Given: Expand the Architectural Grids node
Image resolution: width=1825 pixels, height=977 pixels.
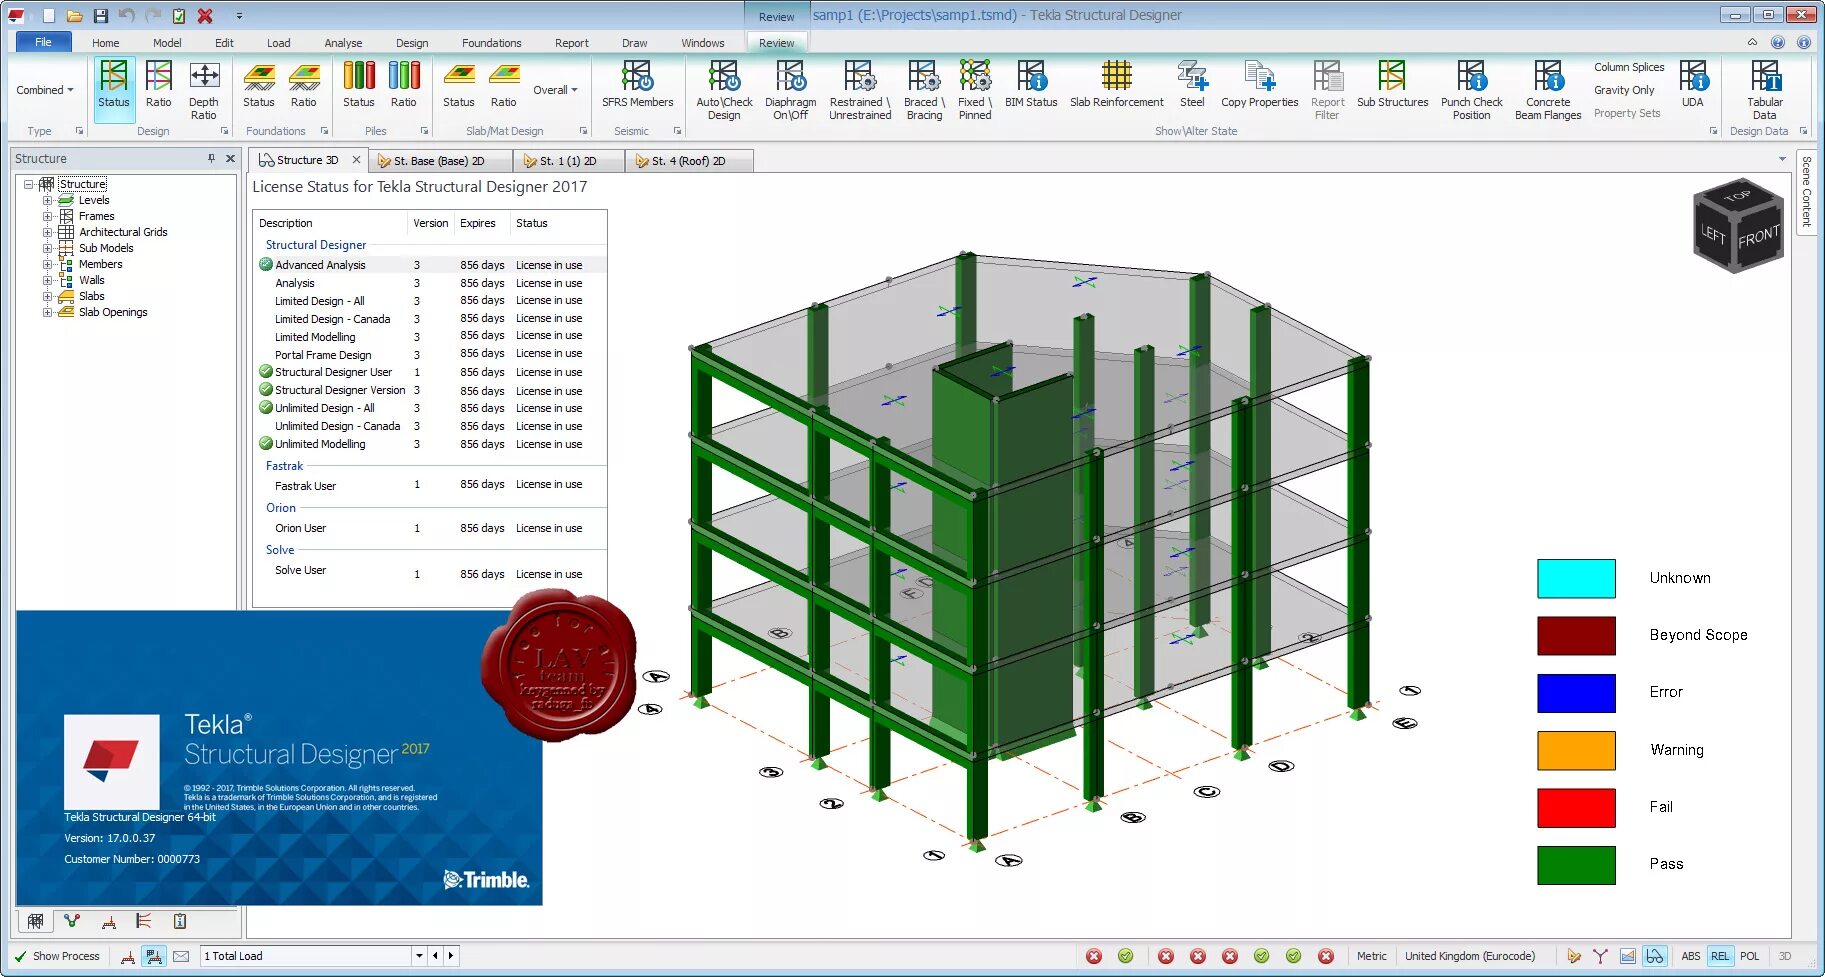Looking at the screenshot, I should pyautogui.click(x=47, y=232).
